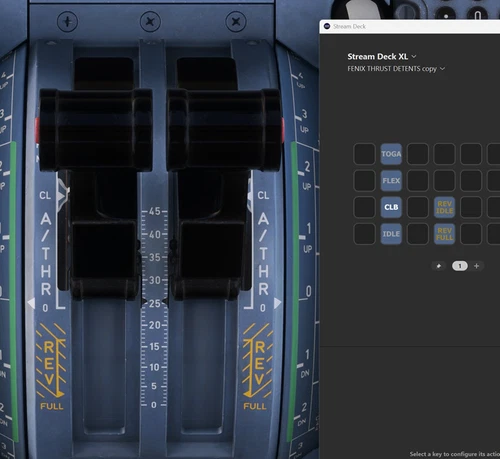Open the FENIX THRUST DETENTS copy profile dropdown
The image size is (500, 459).
[x=396, y=69]
